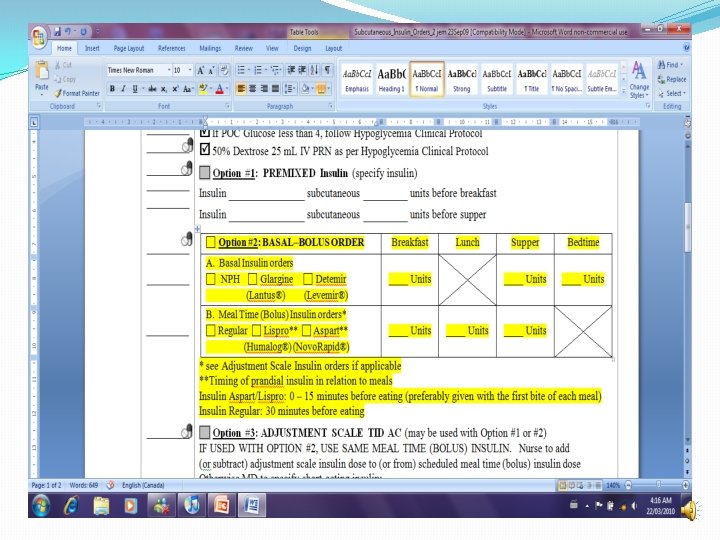720x540 pixels.
Task: Switch to the Page Layout tab
Action: coord(129,48)
